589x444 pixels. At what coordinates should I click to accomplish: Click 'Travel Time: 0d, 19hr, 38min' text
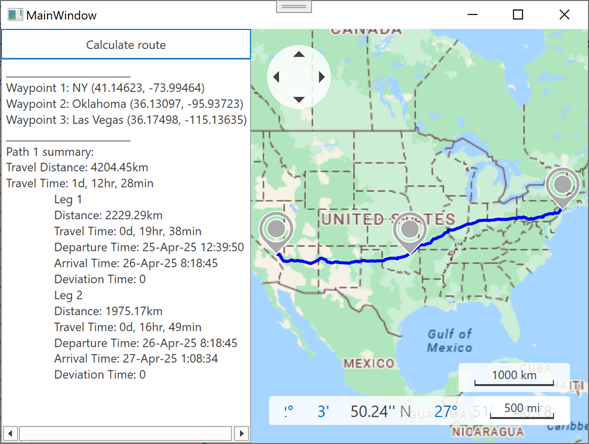pos(128,231)
